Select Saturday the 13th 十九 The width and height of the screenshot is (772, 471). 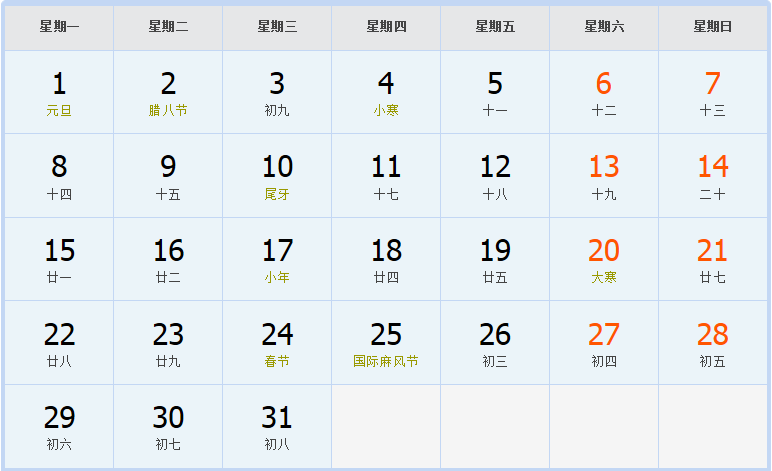pos(604,176)
